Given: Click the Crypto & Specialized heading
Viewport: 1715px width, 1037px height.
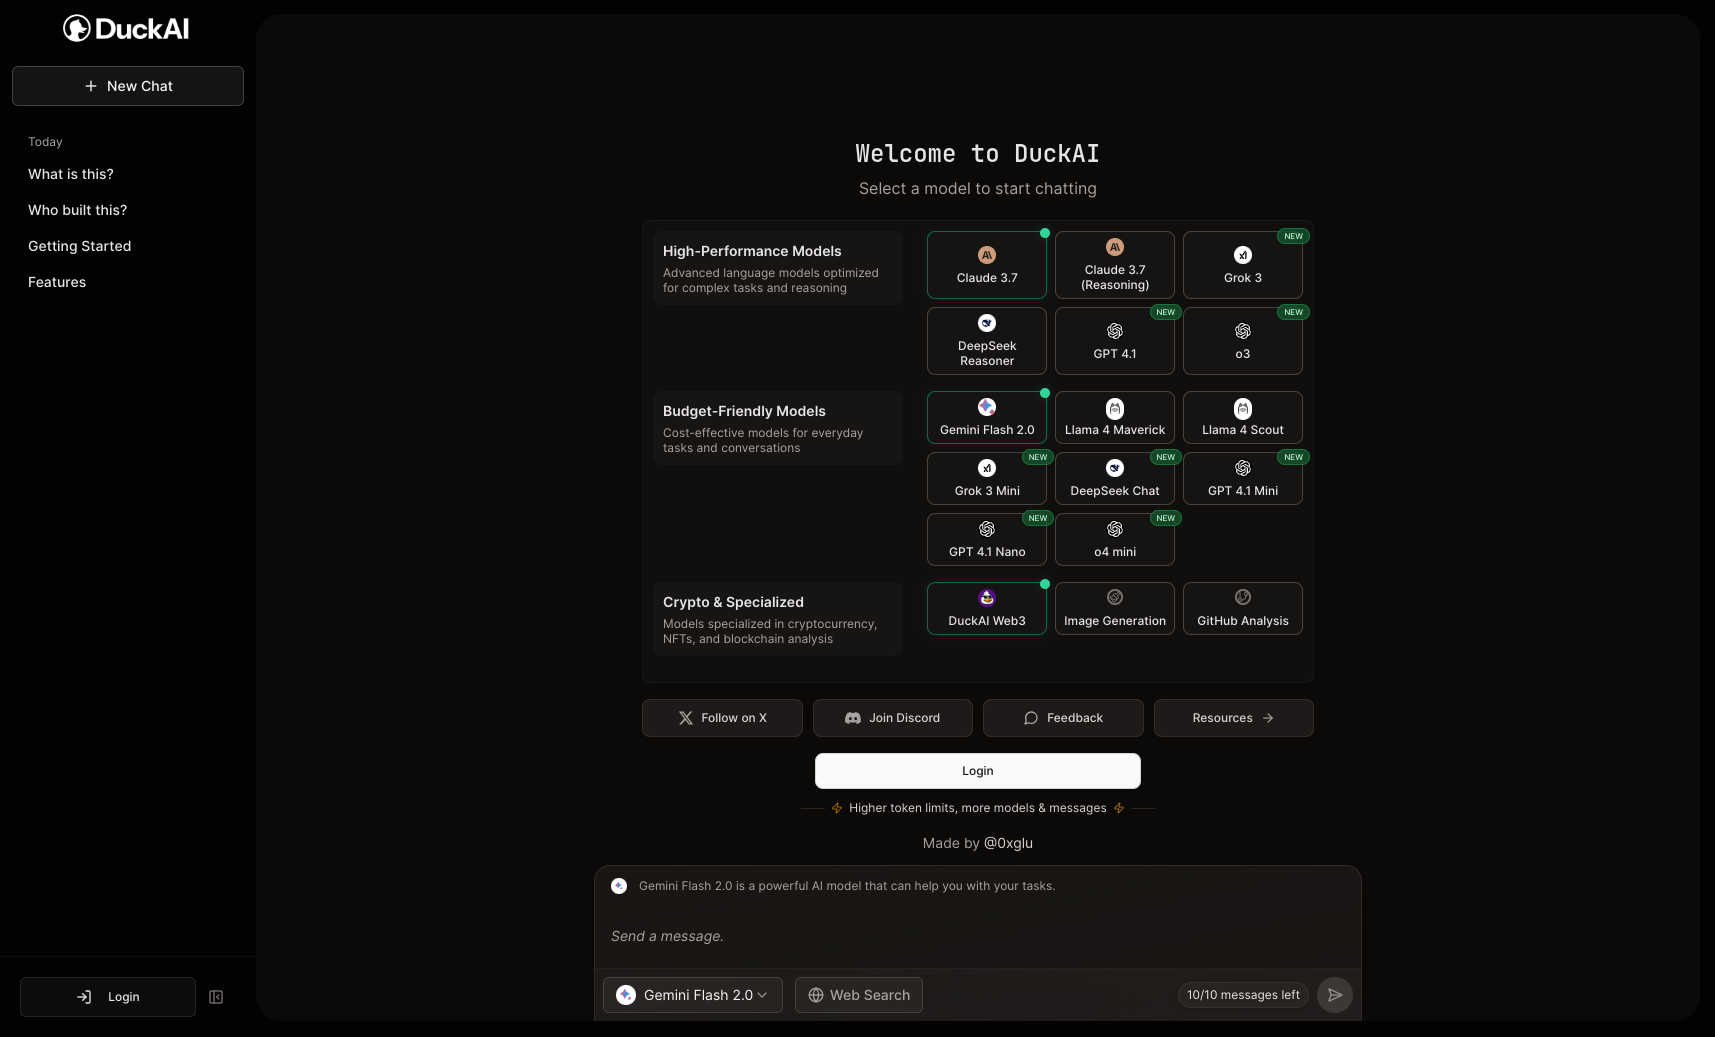Looking at the screenshot, I should pos(733,602).
